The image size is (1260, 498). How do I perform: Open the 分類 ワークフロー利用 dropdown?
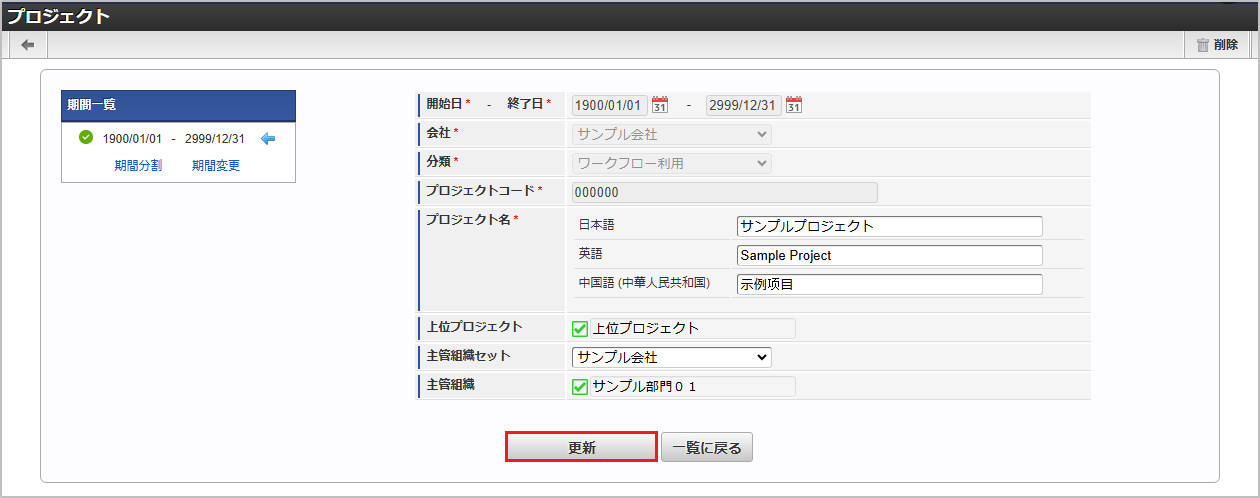pyautogui.click(x=671, y=163)
